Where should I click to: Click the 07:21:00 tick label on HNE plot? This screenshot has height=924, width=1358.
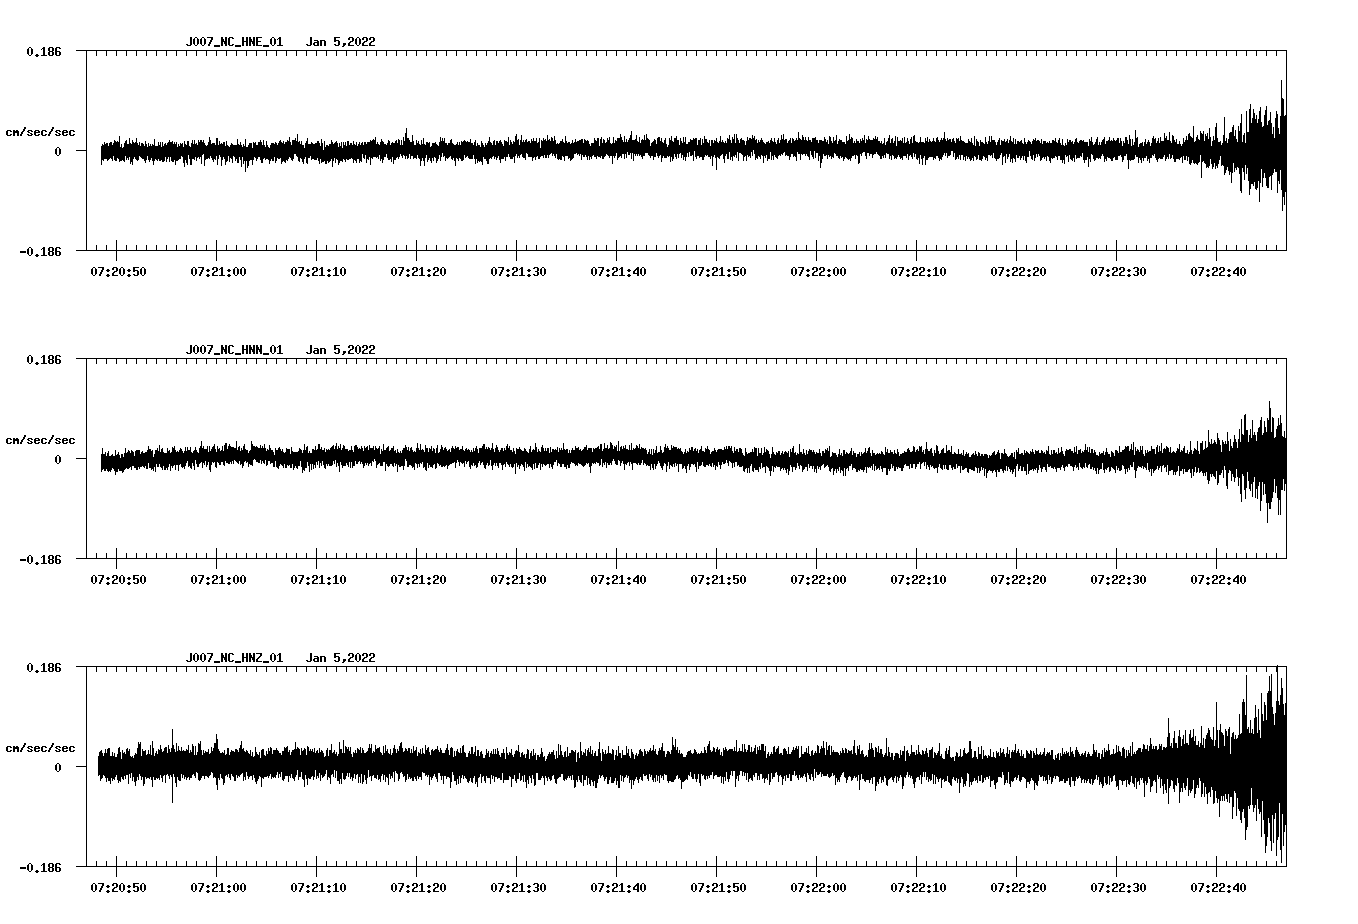[218, 271]
